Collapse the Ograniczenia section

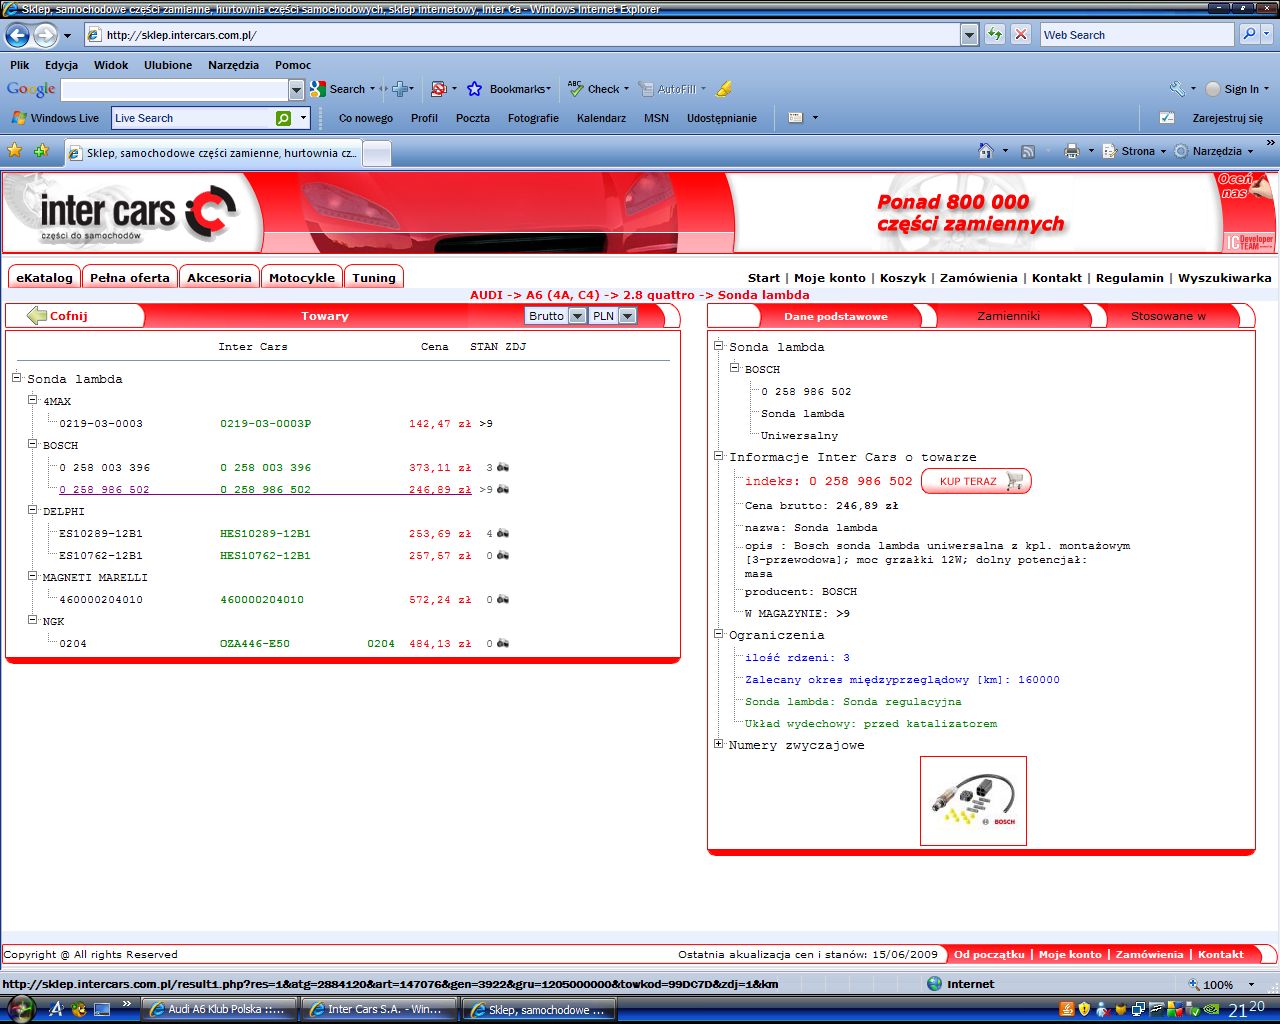[718, 634]
